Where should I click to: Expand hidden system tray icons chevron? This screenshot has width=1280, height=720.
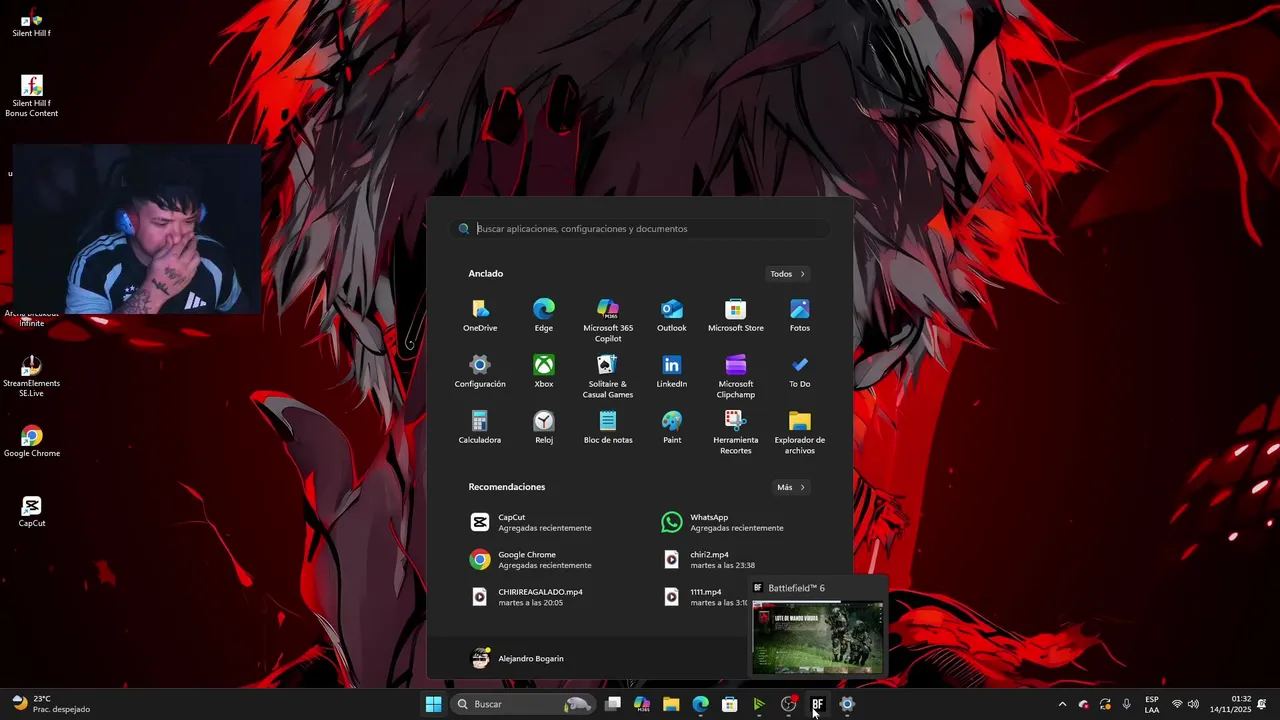(x=1062, y=704)
